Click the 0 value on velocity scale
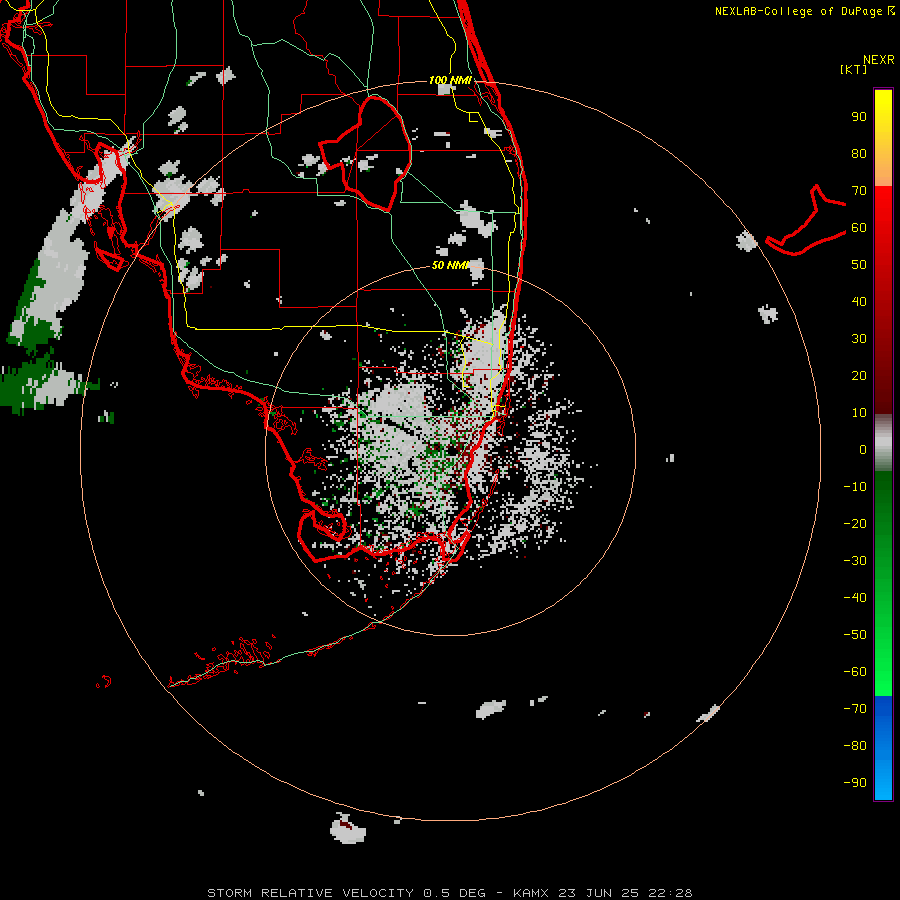Image resolution: width=900 pixels, height=900 pixels. [863, 449]
